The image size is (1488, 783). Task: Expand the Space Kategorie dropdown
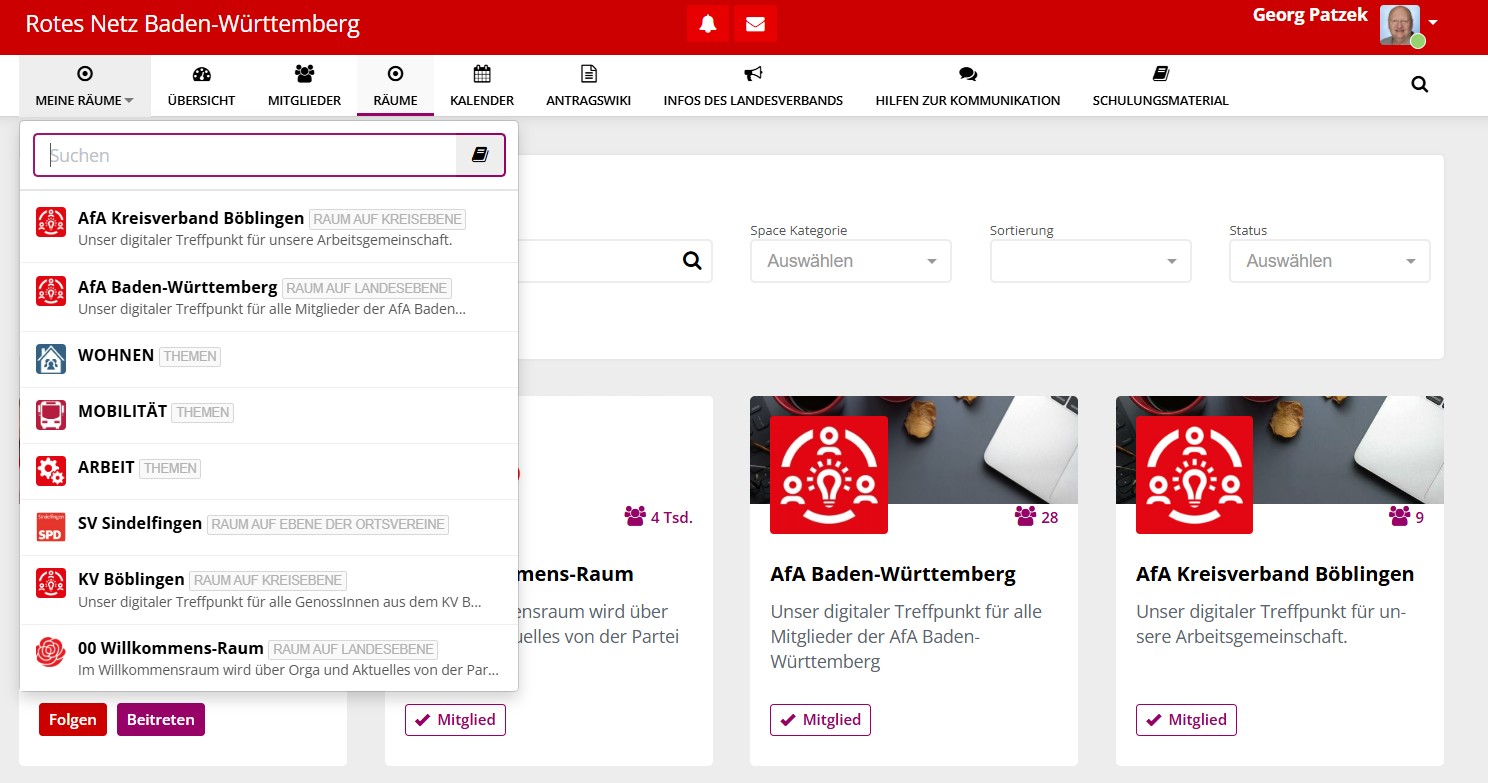click(x=850, y=261)
